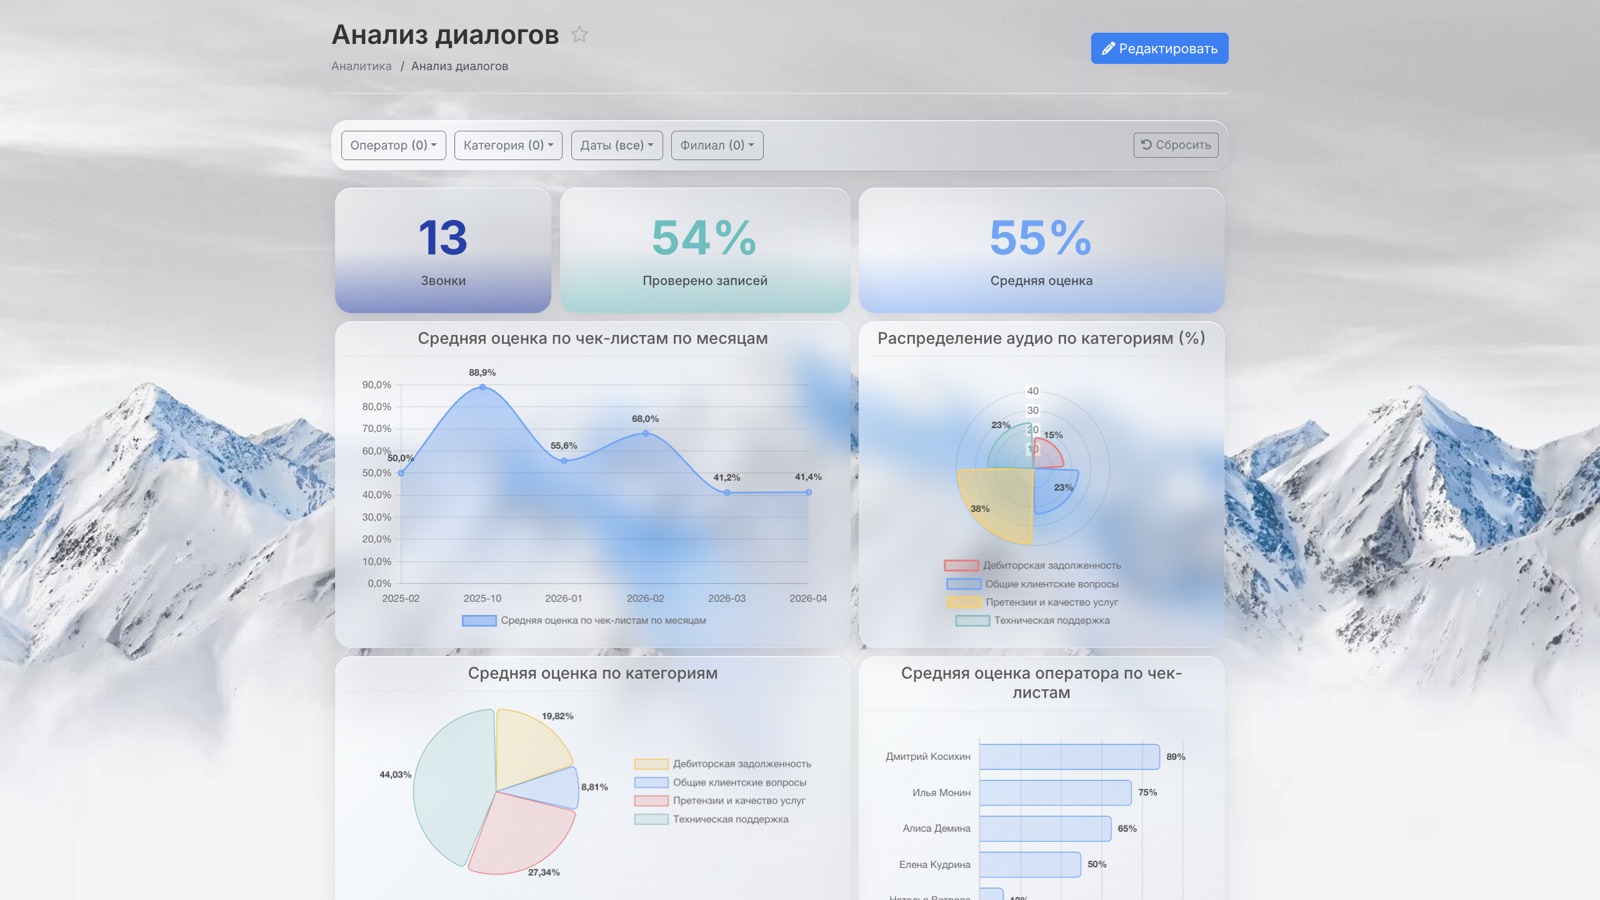The image size is (1600, 900).
Task: Click the red 15% polar chart segment
Action: pos(1046,455)
